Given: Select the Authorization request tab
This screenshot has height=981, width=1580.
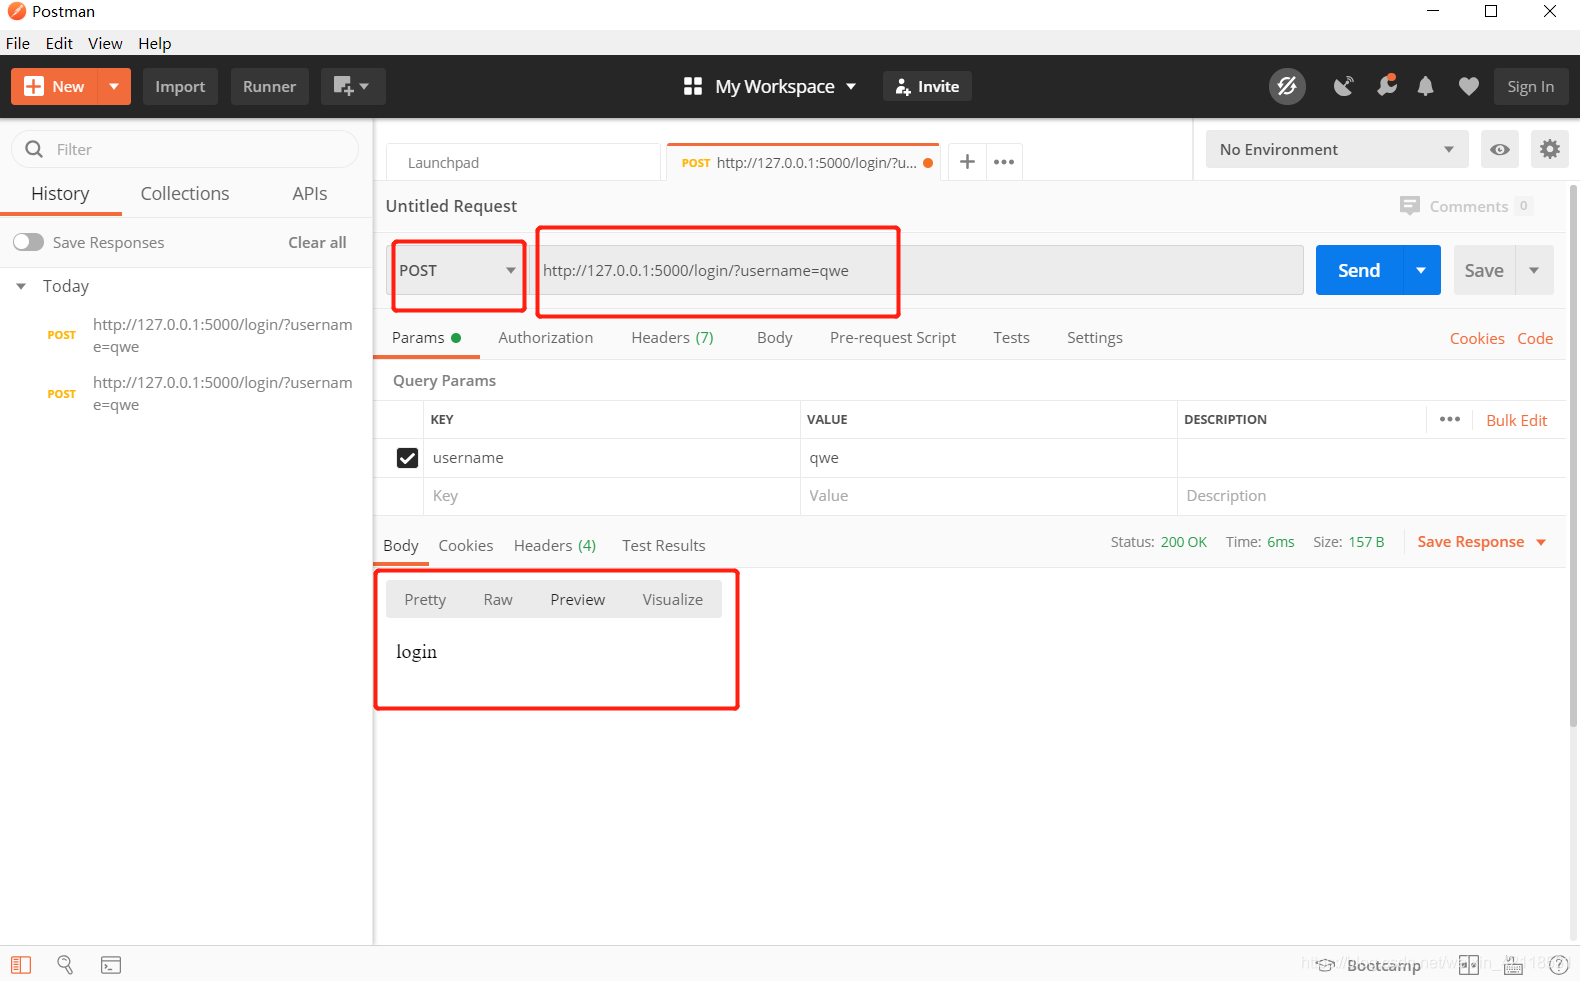Looking at the screenshot, I should click(x=546, y=338).
